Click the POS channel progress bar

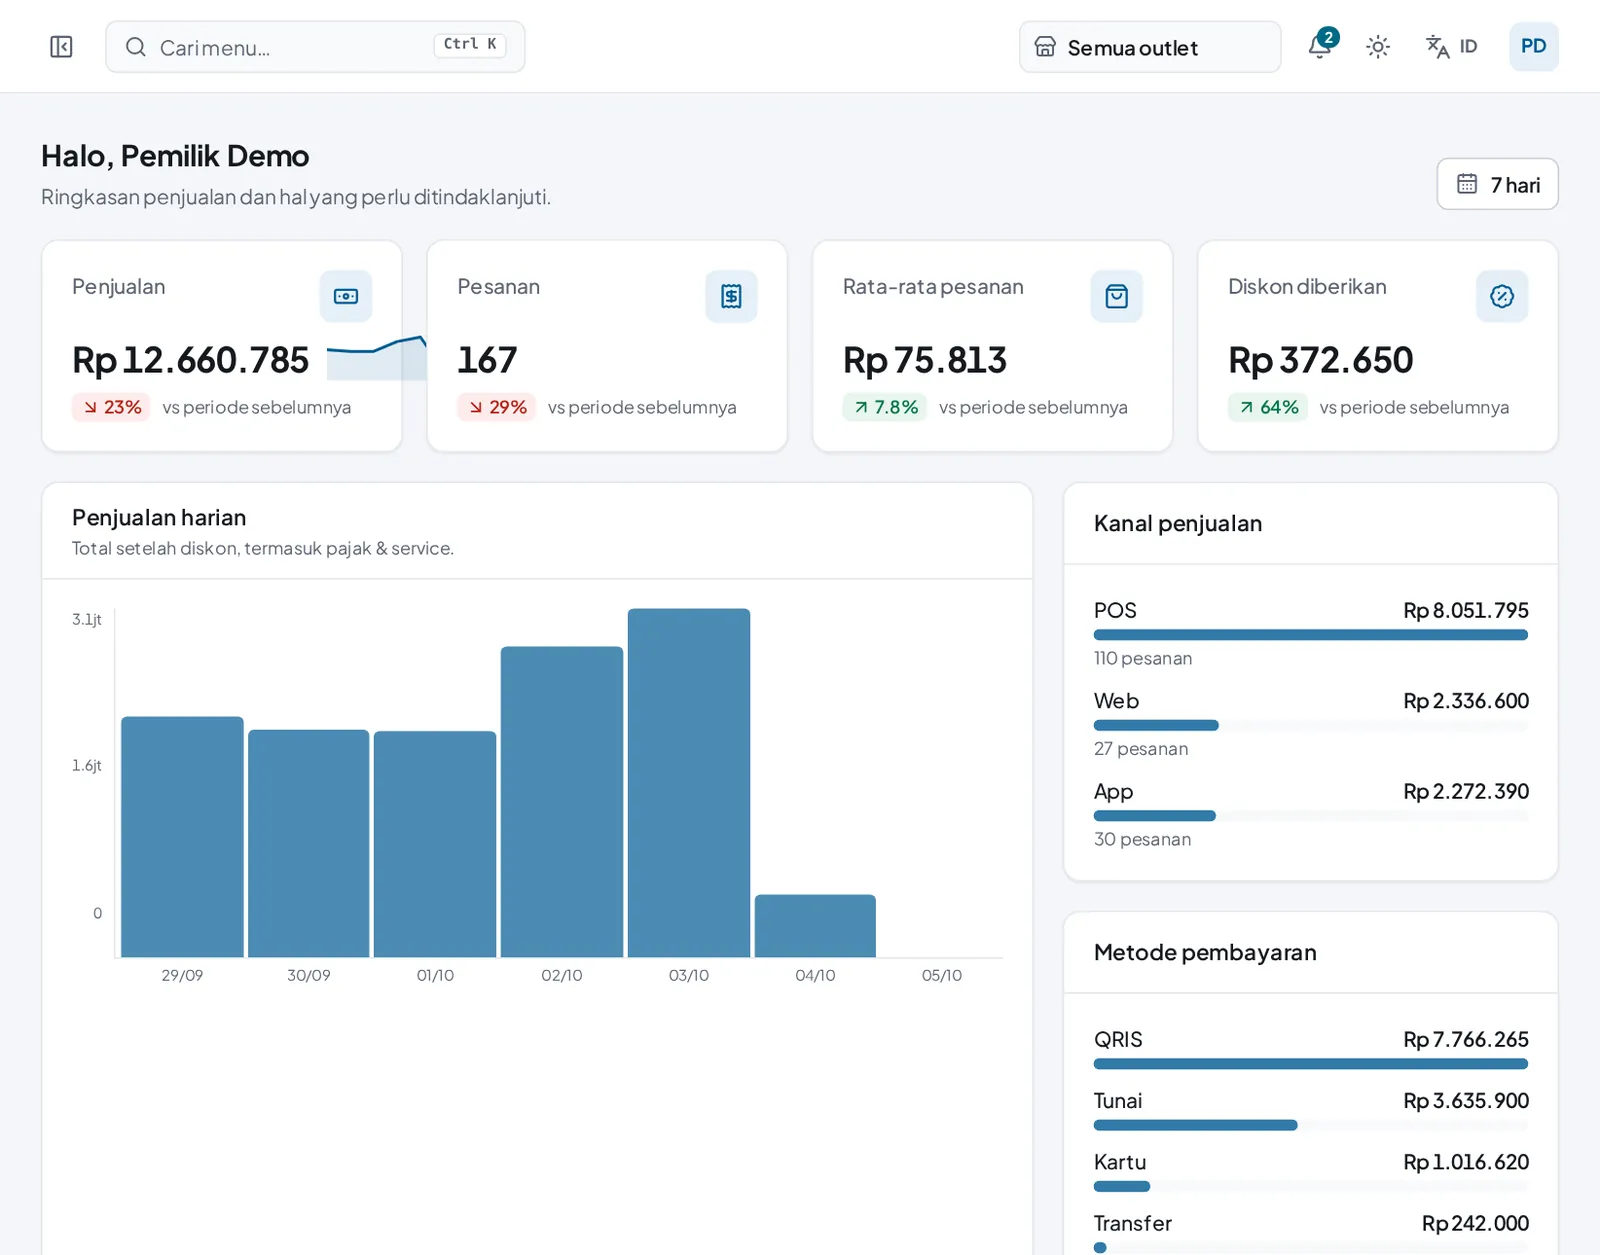(x=1311, y=635)
